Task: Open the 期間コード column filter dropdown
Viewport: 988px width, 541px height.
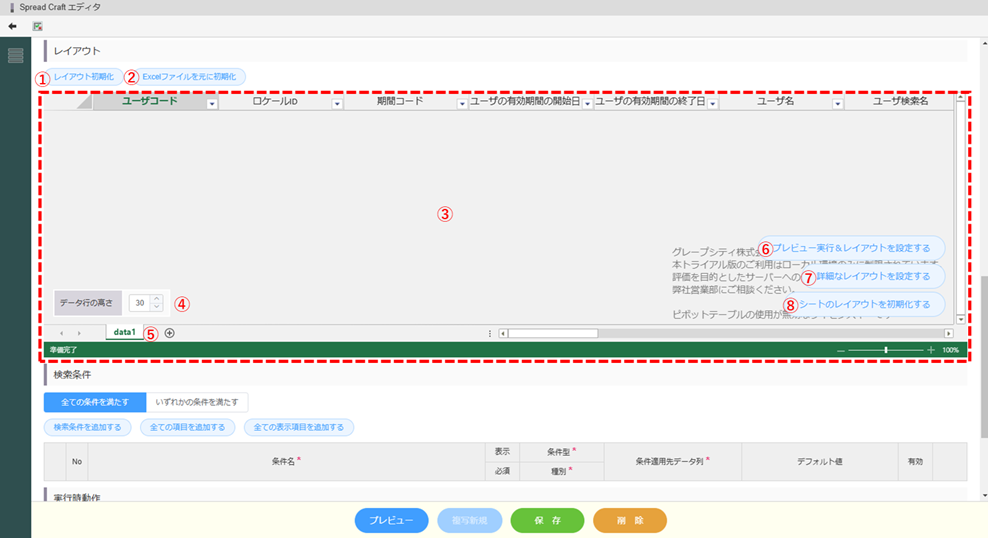Action: pos(462,103)
